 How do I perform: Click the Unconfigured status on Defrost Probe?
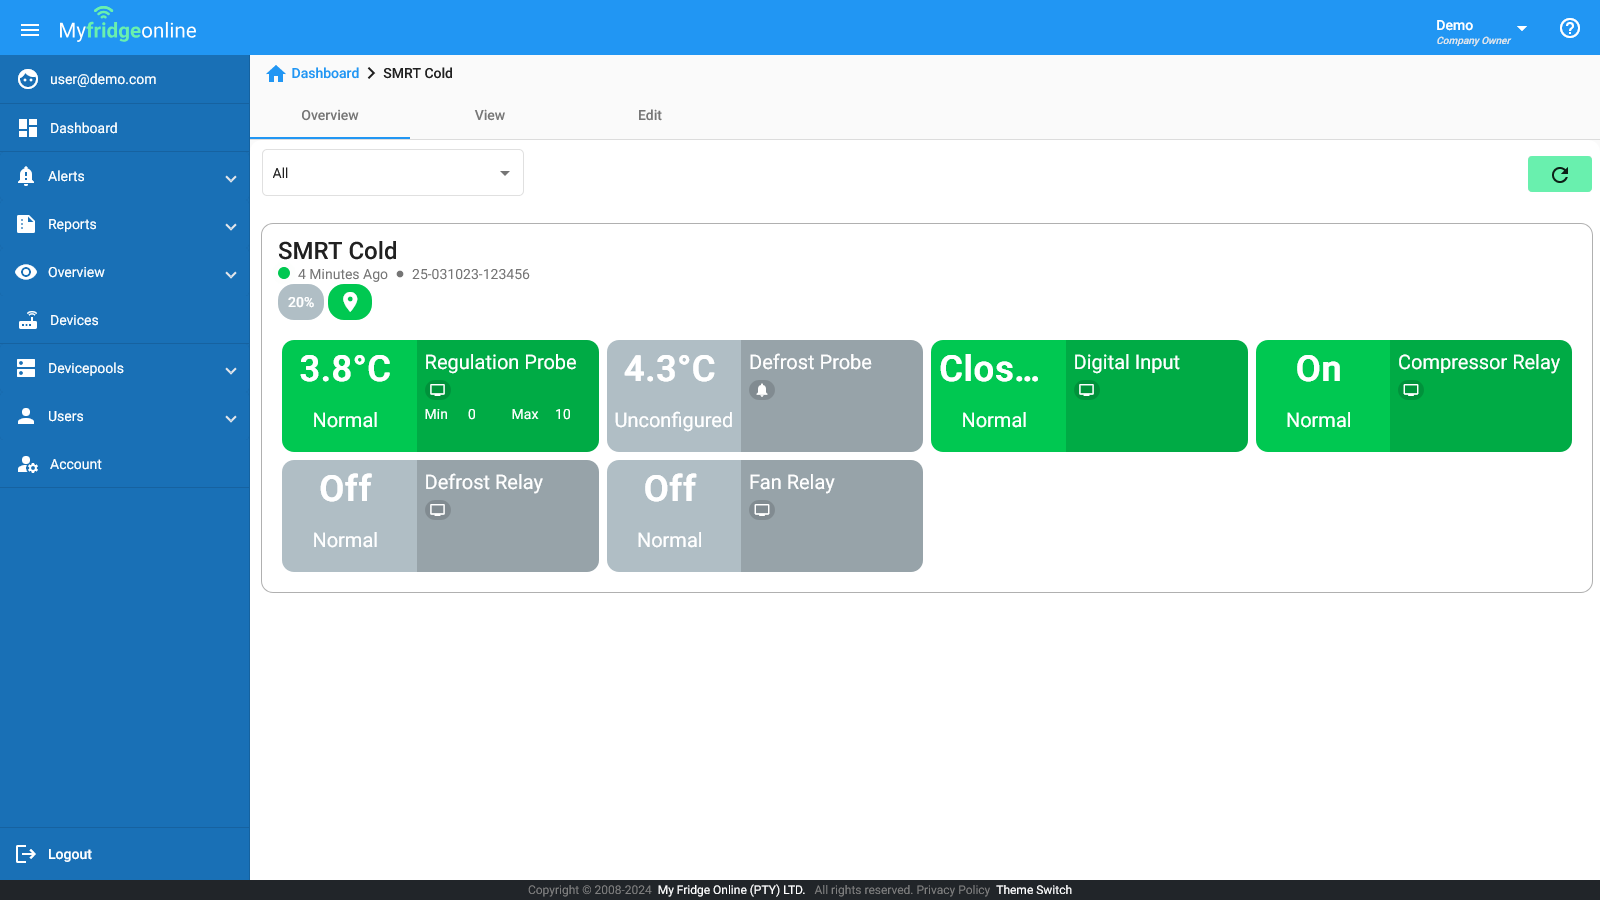click(x=674, y=420)
